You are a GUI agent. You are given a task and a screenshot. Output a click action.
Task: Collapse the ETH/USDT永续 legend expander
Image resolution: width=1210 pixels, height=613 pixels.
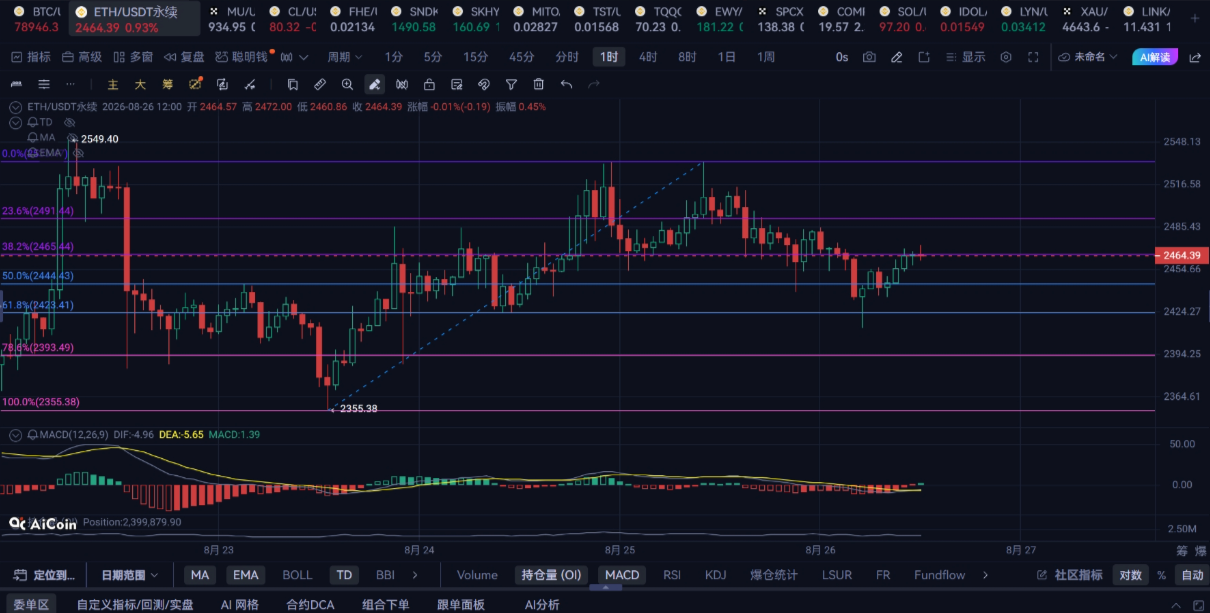(14, 106)
